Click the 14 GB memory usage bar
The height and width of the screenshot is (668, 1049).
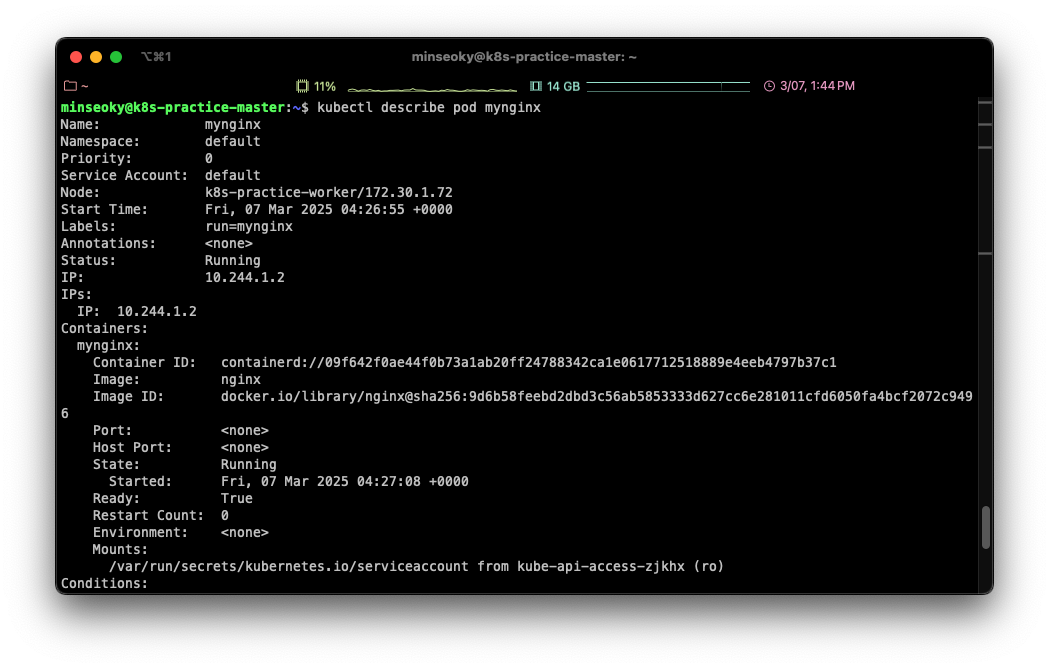coord(667,87)
